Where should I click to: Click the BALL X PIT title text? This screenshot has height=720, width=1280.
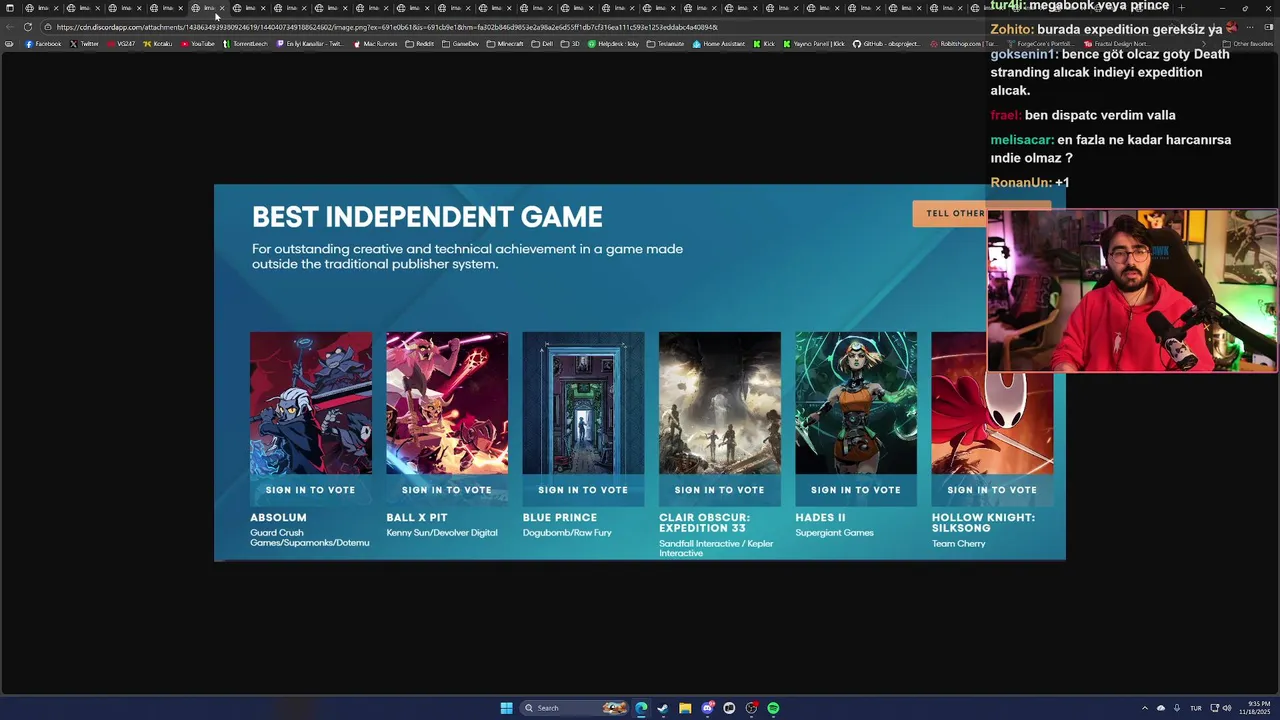click(x=417, y=518)
